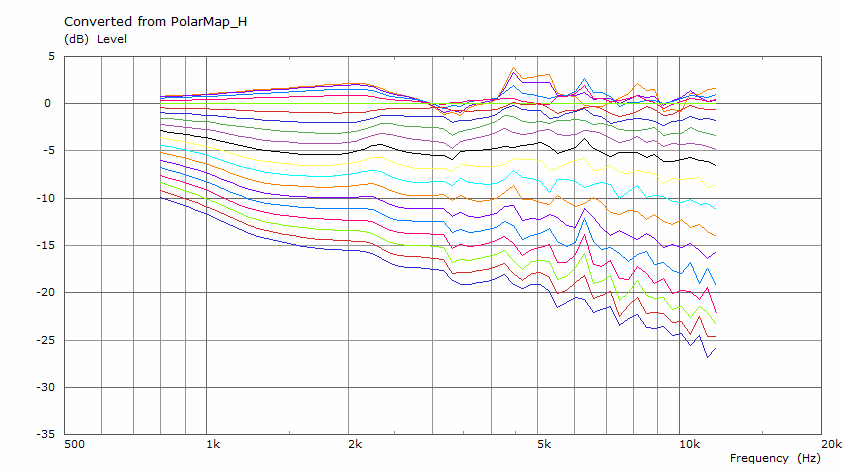
Task: Click the '(dB) Level' axis label
Action: [95, 39]
